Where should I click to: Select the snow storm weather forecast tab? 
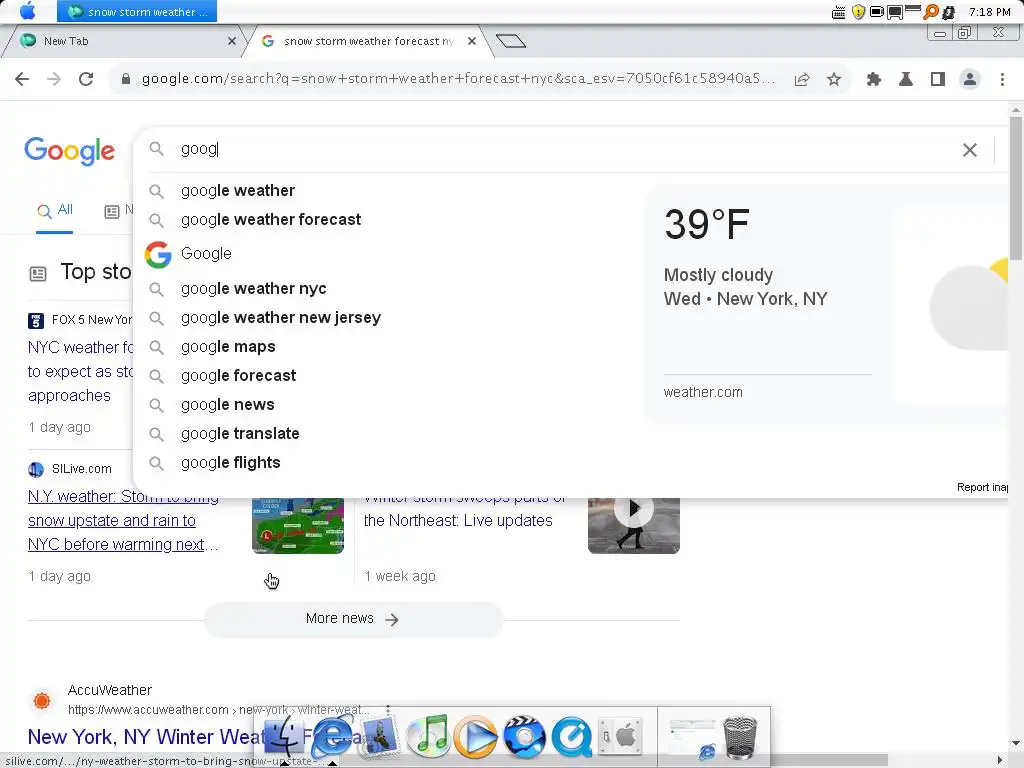(366, 41)
